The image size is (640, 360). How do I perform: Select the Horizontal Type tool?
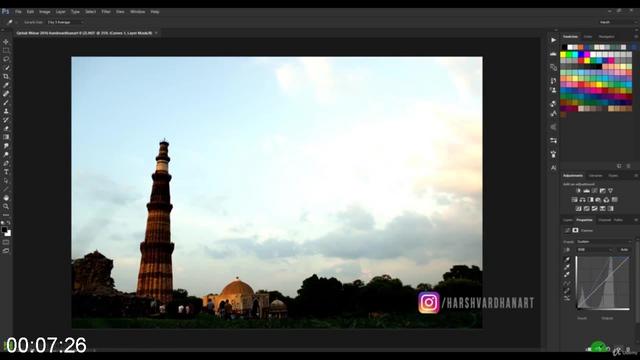tap(6, 172)
